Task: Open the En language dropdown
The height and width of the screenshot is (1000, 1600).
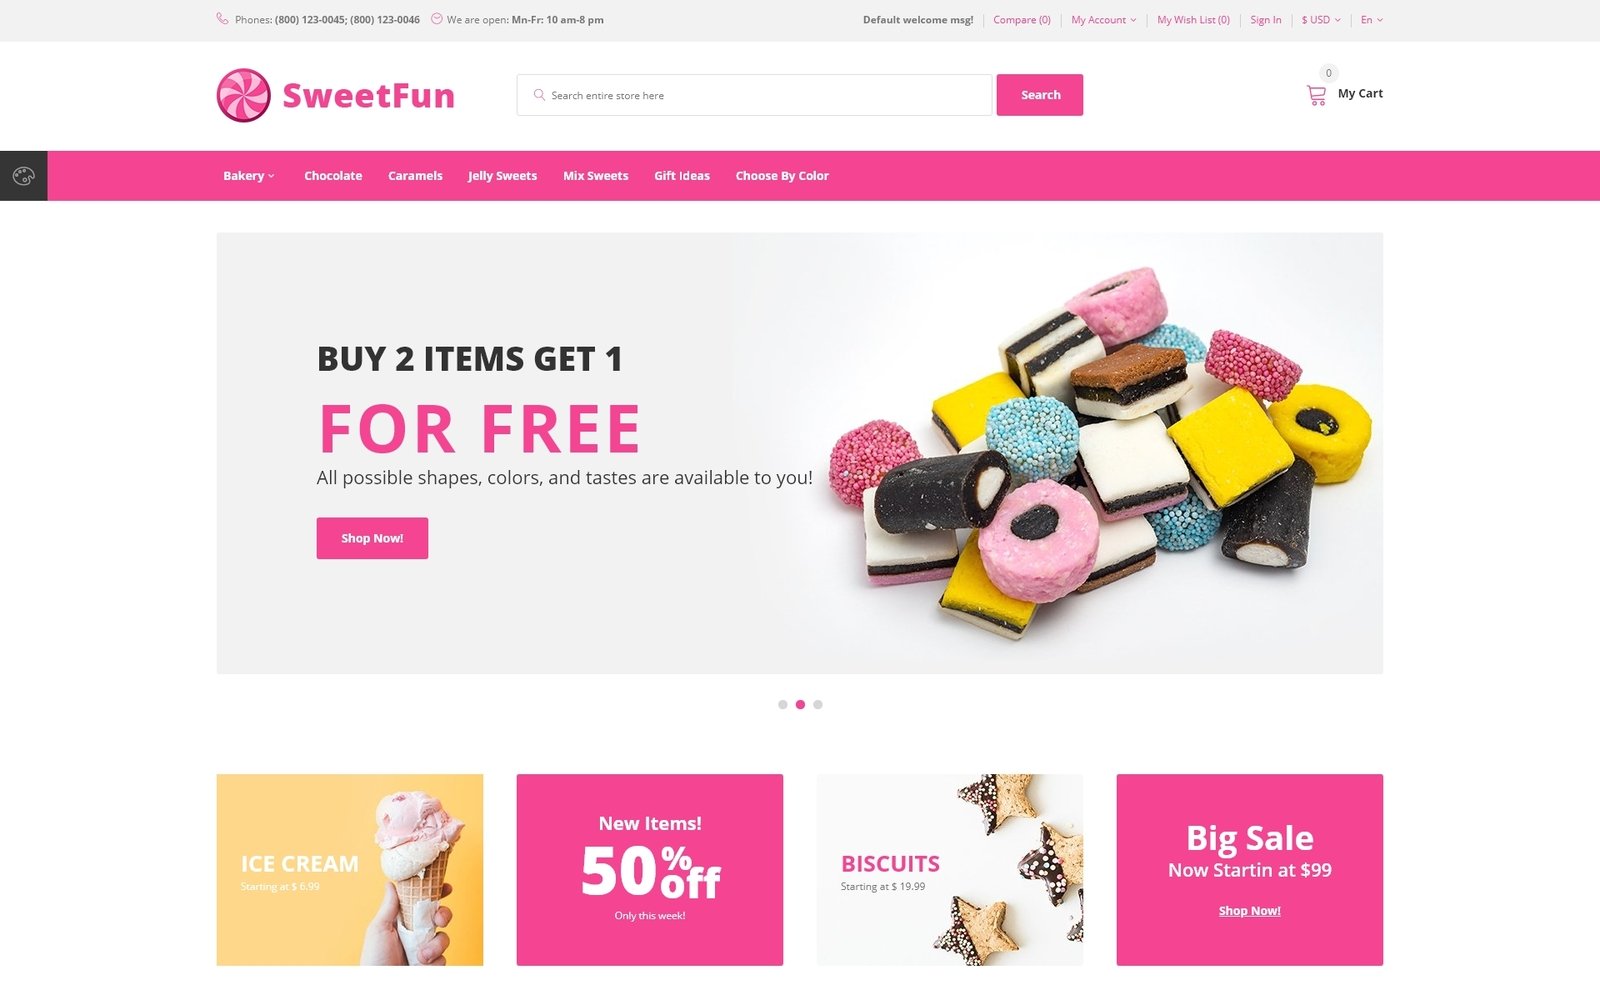Action: tap(1372, 20)
